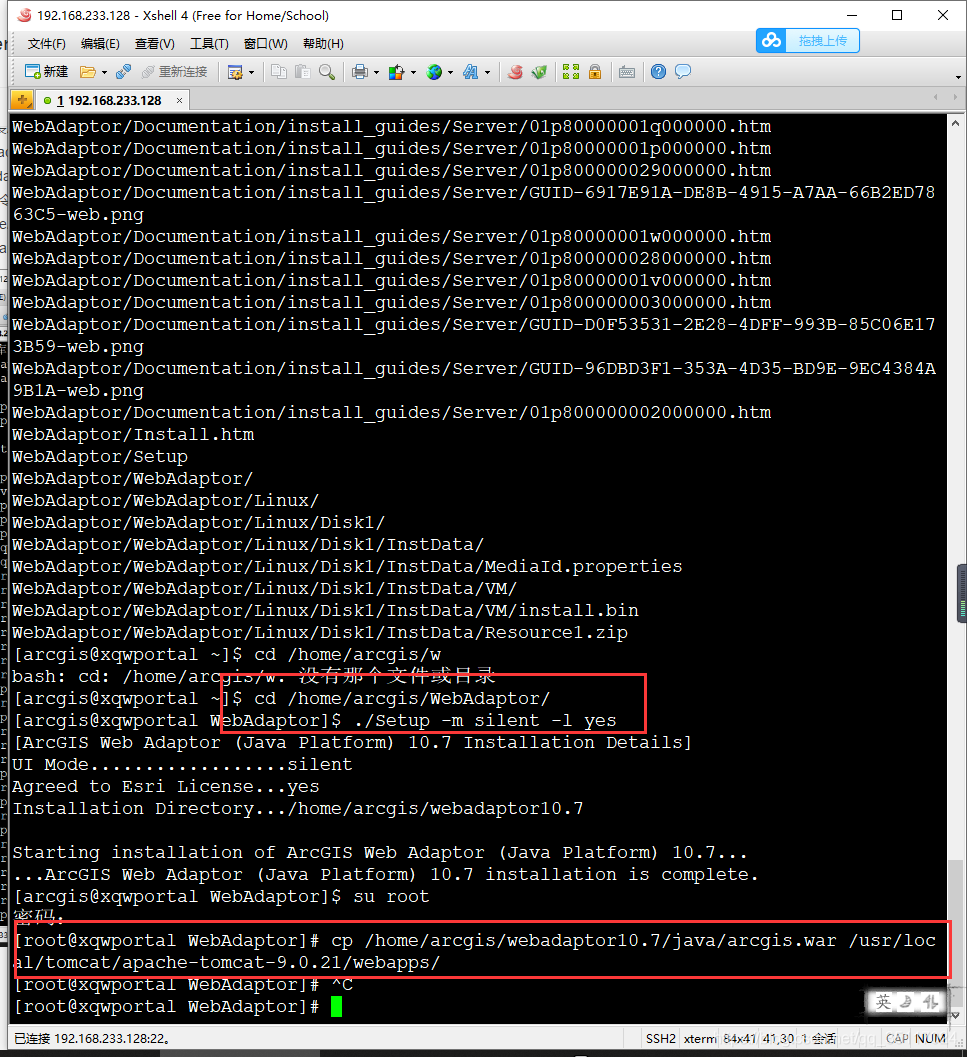
Task: Expand toolbar options arrow at far right
Action: 958,78
